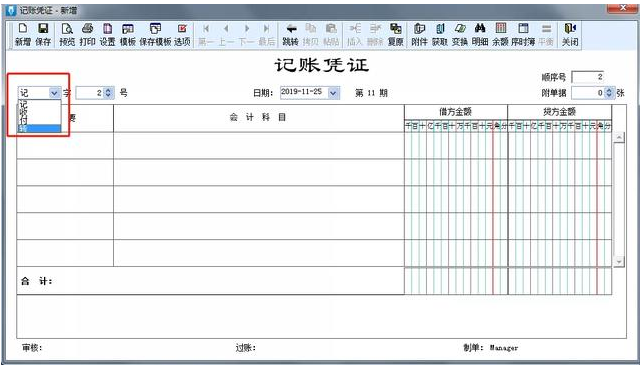Open the 日期 date dropdown arrow
640x365 pixels.
tap(333, 93)
